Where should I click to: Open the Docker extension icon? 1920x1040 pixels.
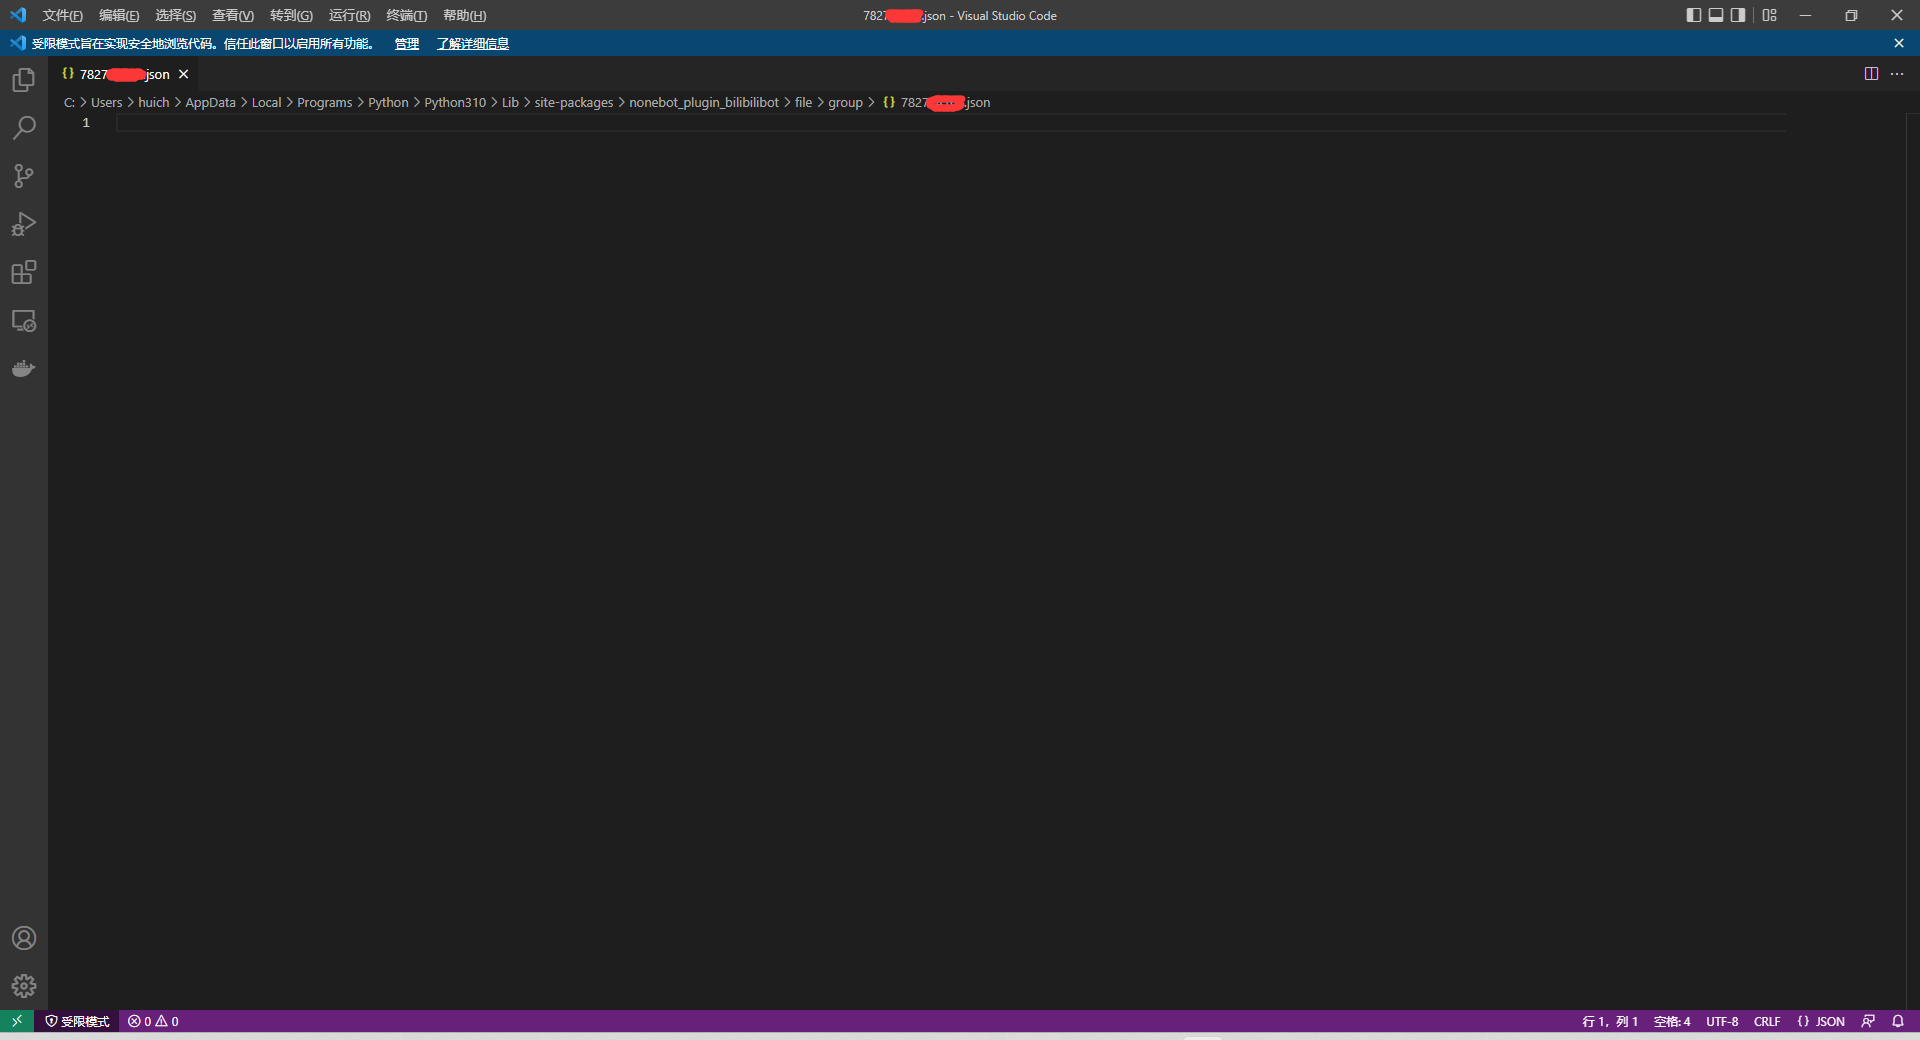click(22, 368)
